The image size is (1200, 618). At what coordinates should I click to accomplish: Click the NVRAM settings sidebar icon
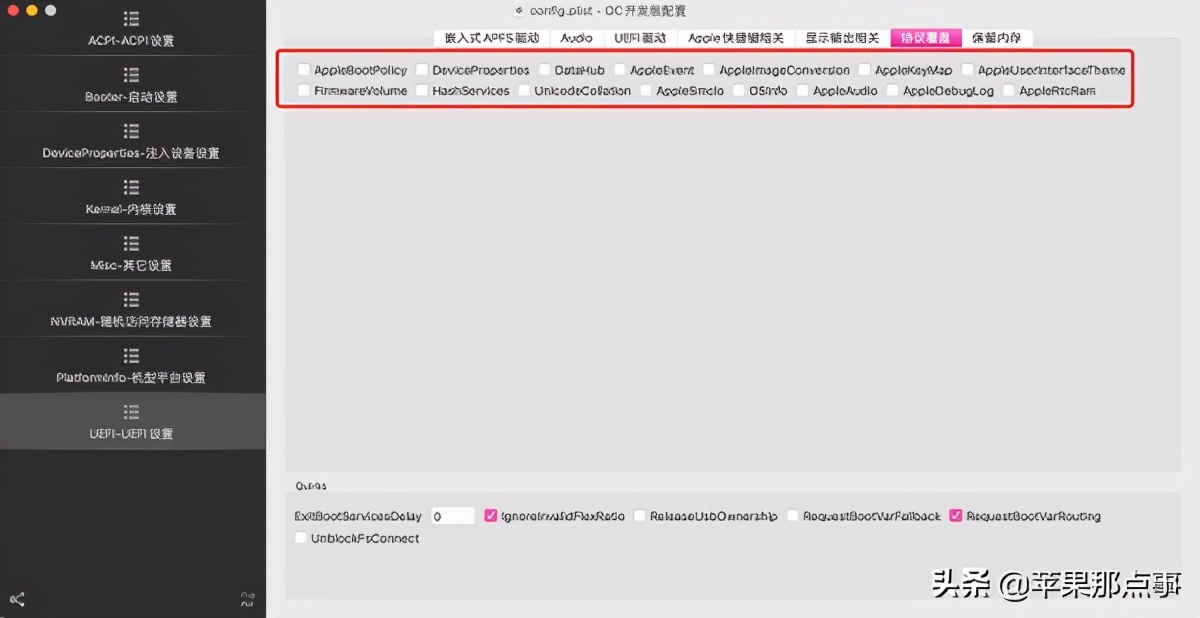133,298
